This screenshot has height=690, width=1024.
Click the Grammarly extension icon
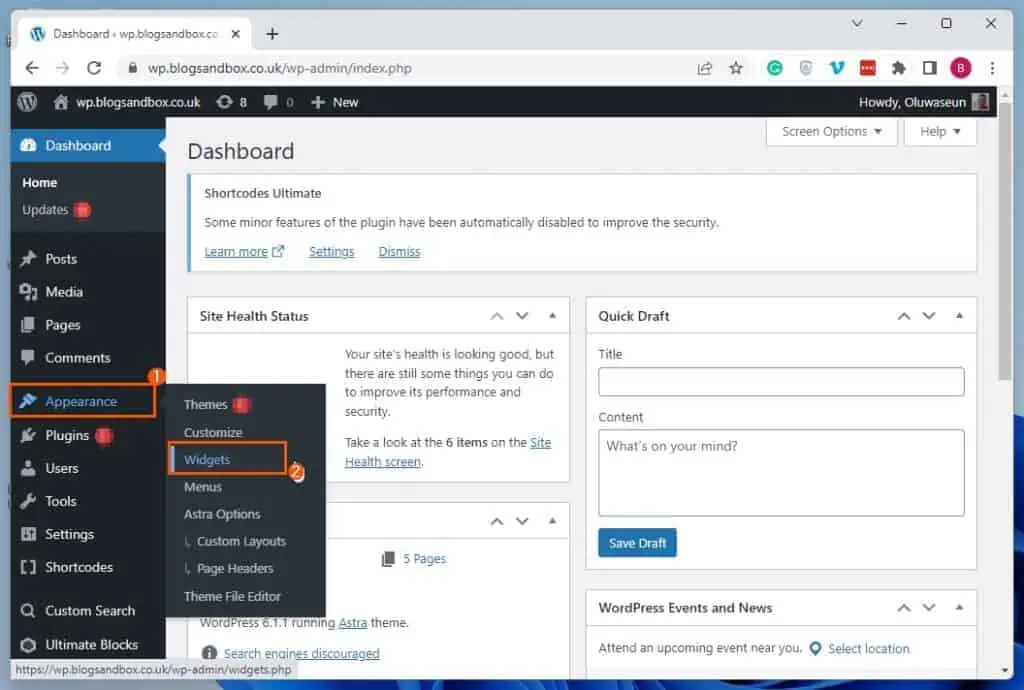pos(775,68)
